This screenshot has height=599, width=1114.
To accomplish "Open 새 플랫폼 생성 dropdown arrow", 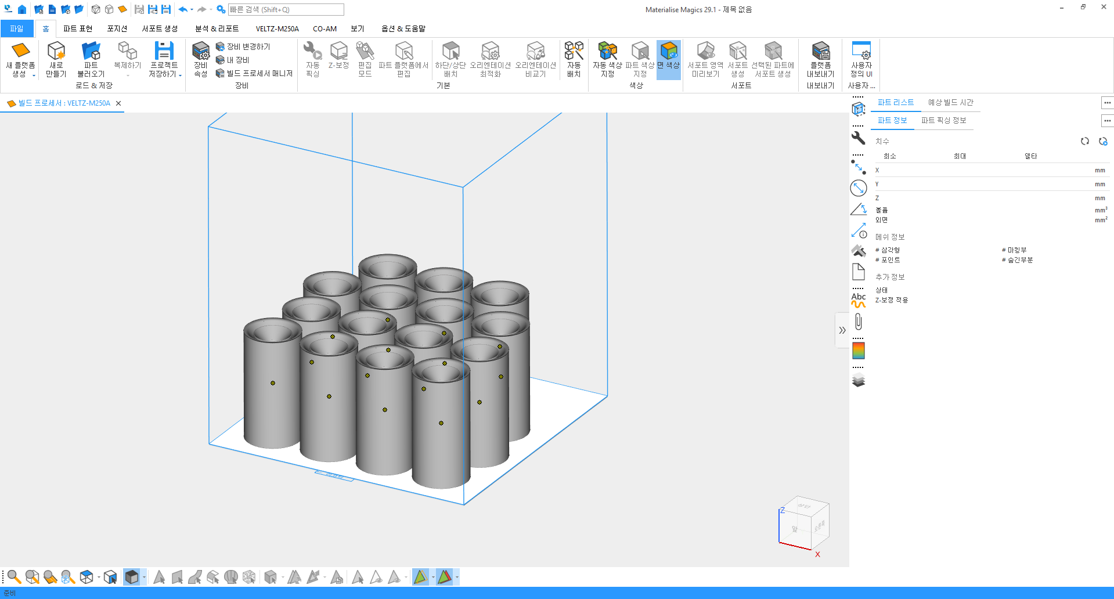I will pos(33,75).
